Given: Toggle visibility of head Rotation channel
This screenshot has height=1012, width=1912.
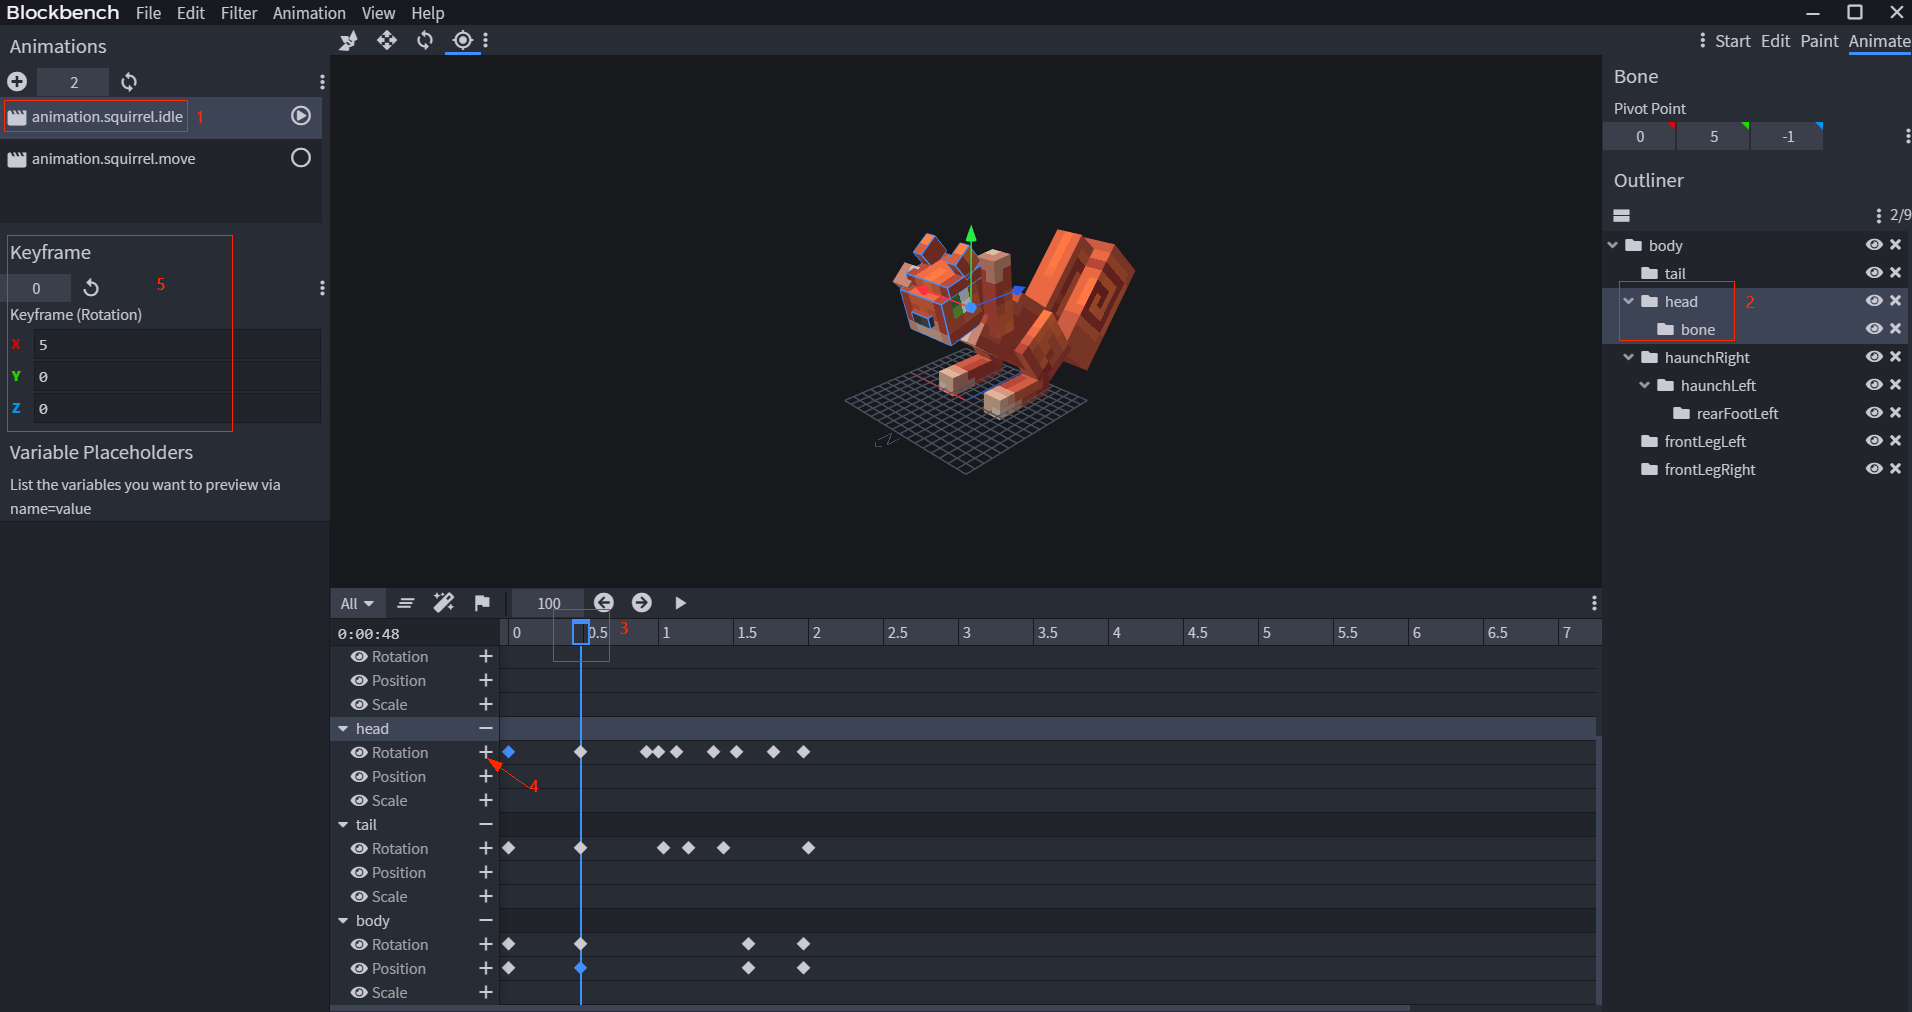Looking at the screenshot, I should [x=359, y=752].
